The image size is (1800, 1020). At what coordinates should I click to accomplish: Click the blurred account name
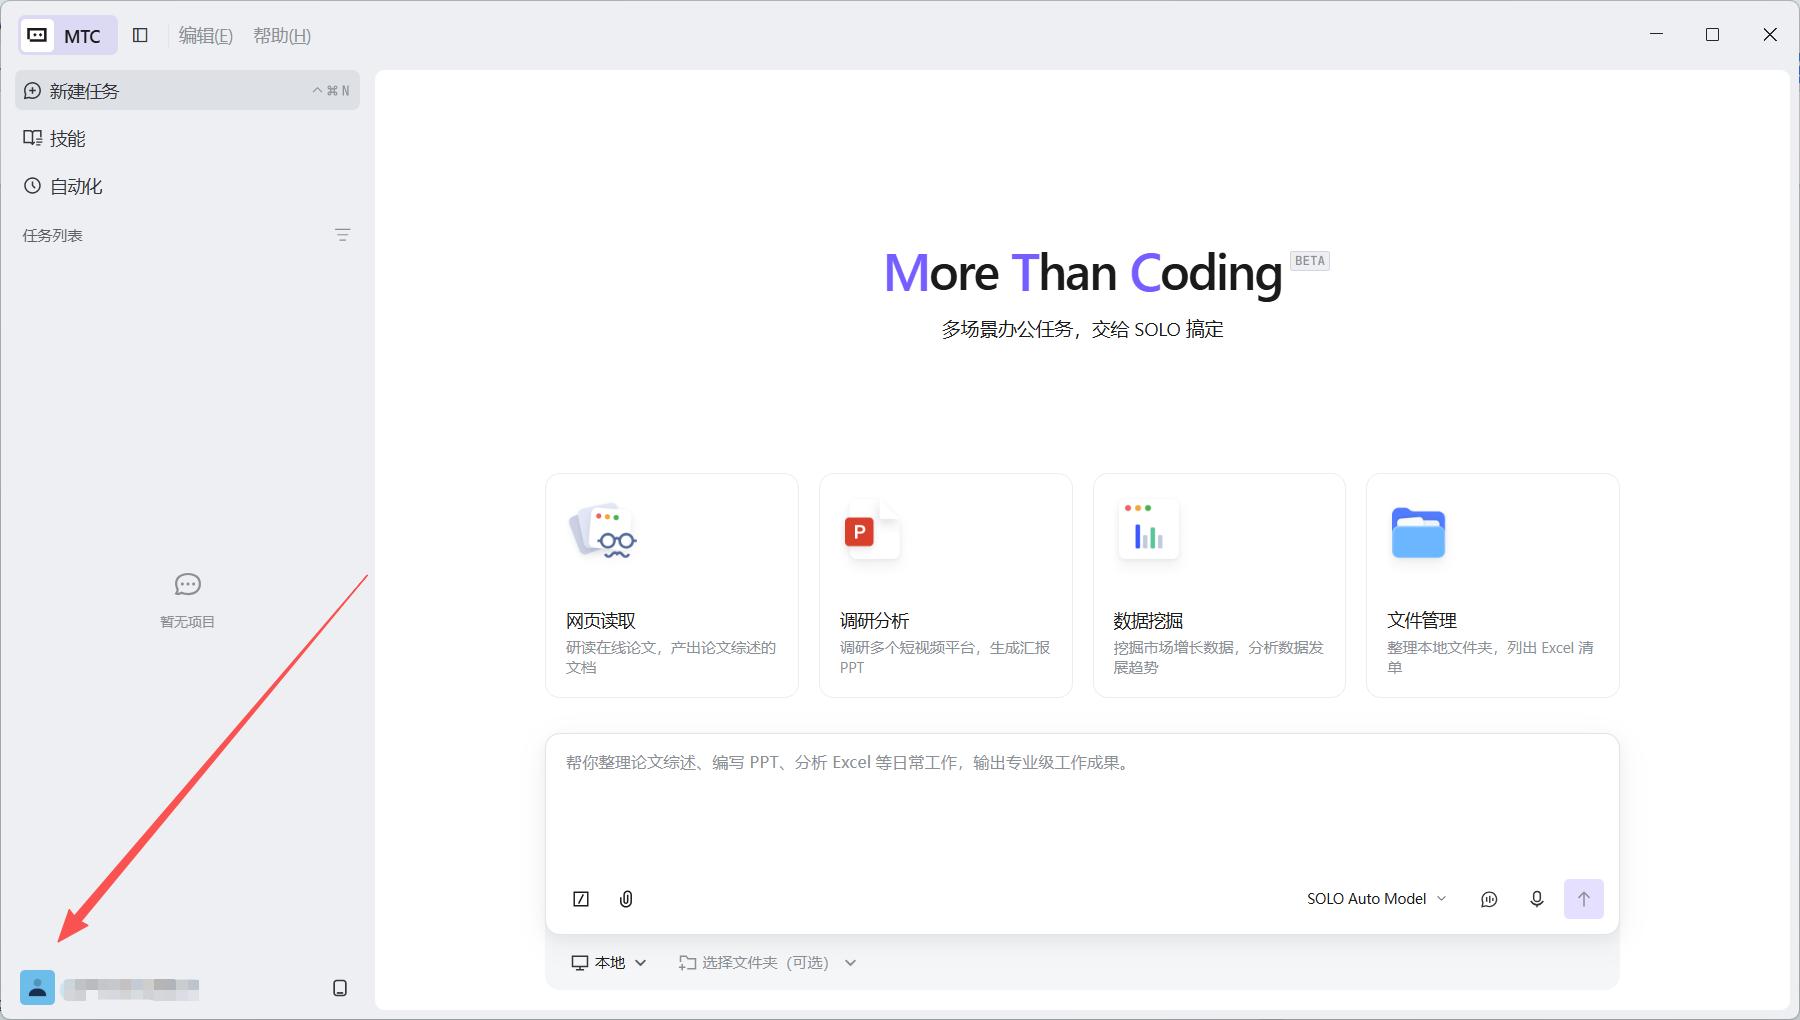[x=130, y=989]
